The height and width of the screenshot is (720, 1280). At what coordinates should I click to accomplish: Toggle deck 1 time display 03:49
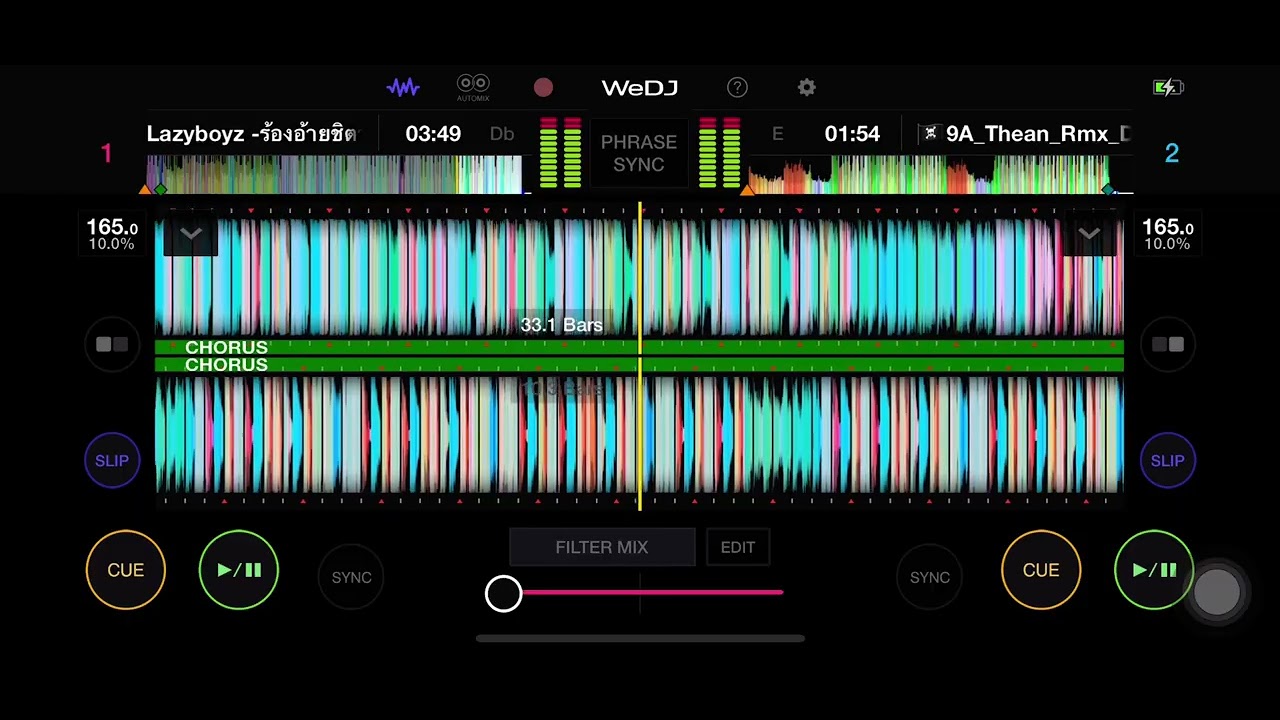coord(433,134)
